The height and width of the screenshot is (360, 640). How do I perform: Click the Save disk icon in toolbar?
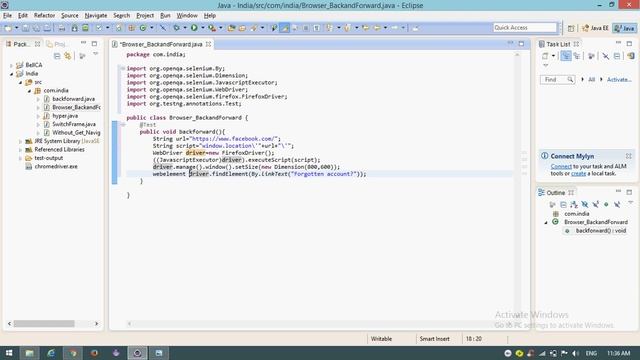coord(26,28)
